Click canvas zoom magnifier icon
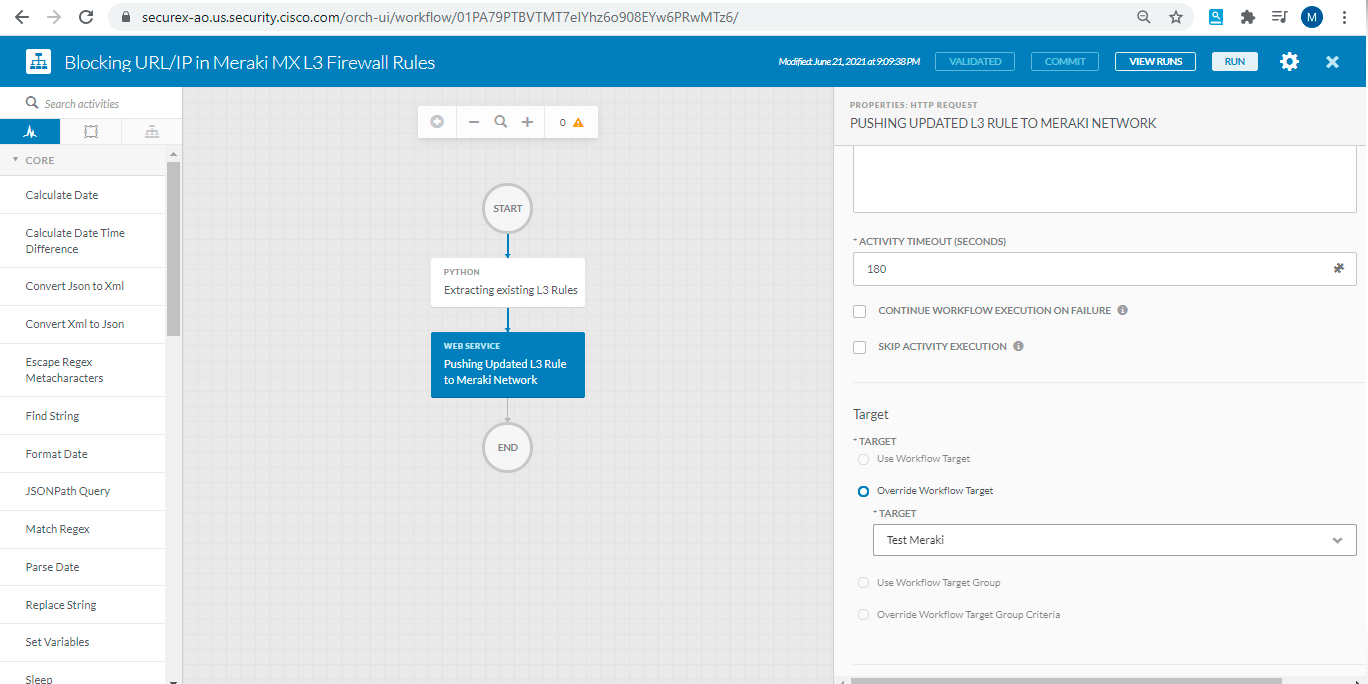 [501, 122]
